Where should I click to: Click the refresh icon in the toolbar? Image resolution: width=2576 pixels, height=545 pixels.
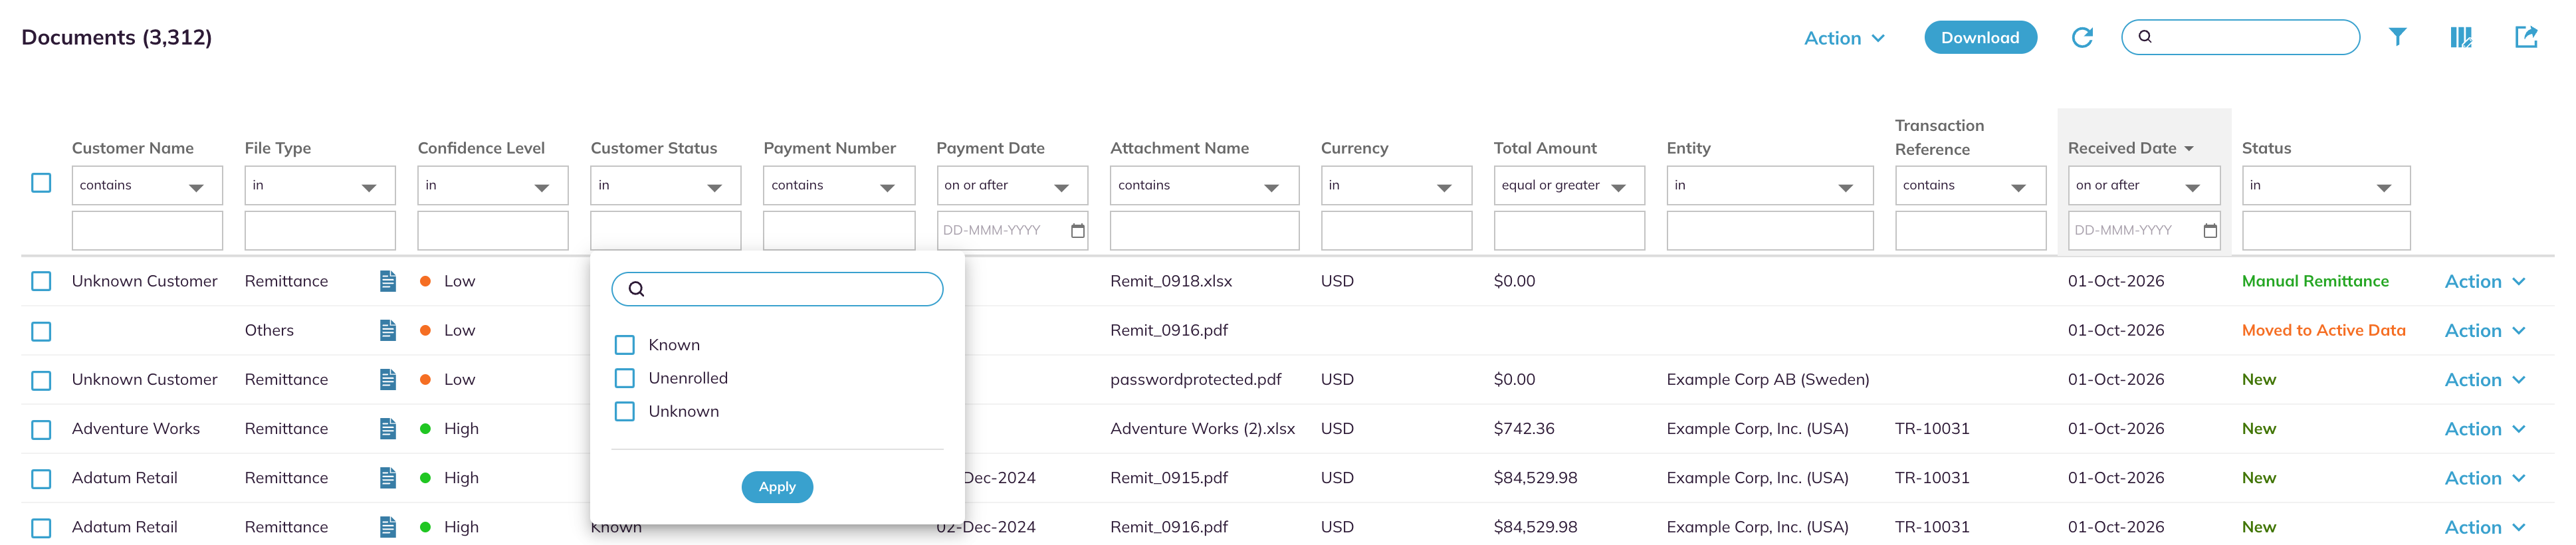(x=2082, y=38)
